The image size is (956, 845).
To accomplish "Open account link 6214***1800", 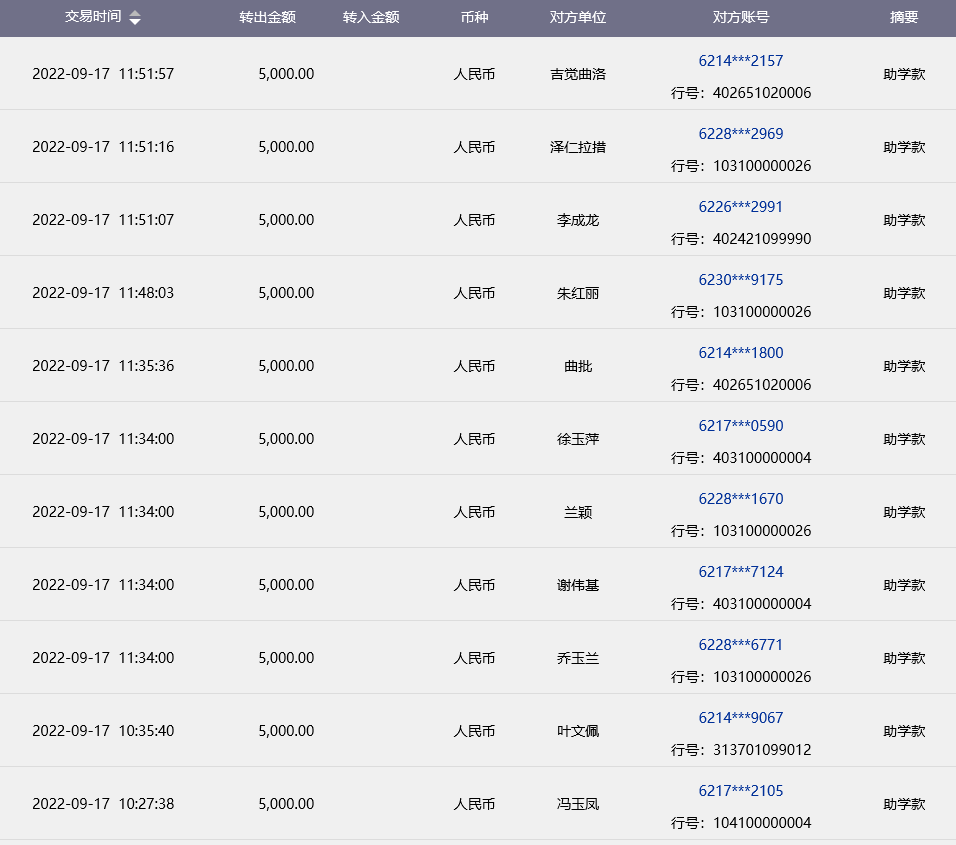I will click(741, 353).
